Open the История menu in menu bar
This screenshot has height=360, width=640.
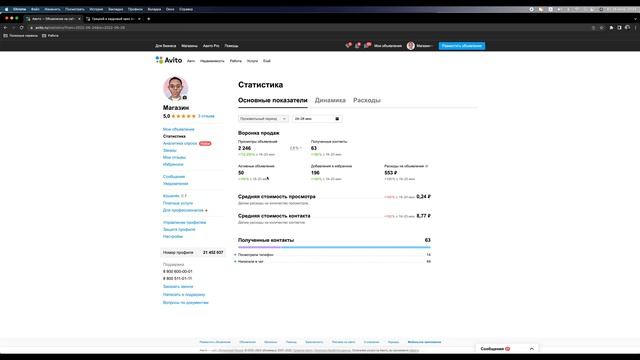pyautogui.click(x=96, y=9)
